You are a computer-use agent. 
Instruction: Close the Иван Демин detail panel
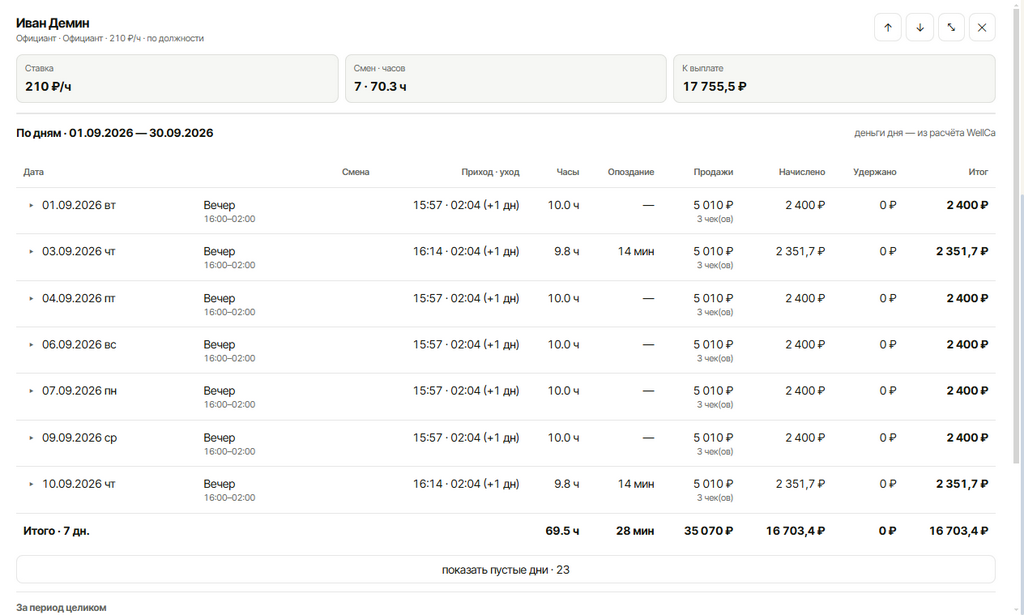[x=982, y=27]
